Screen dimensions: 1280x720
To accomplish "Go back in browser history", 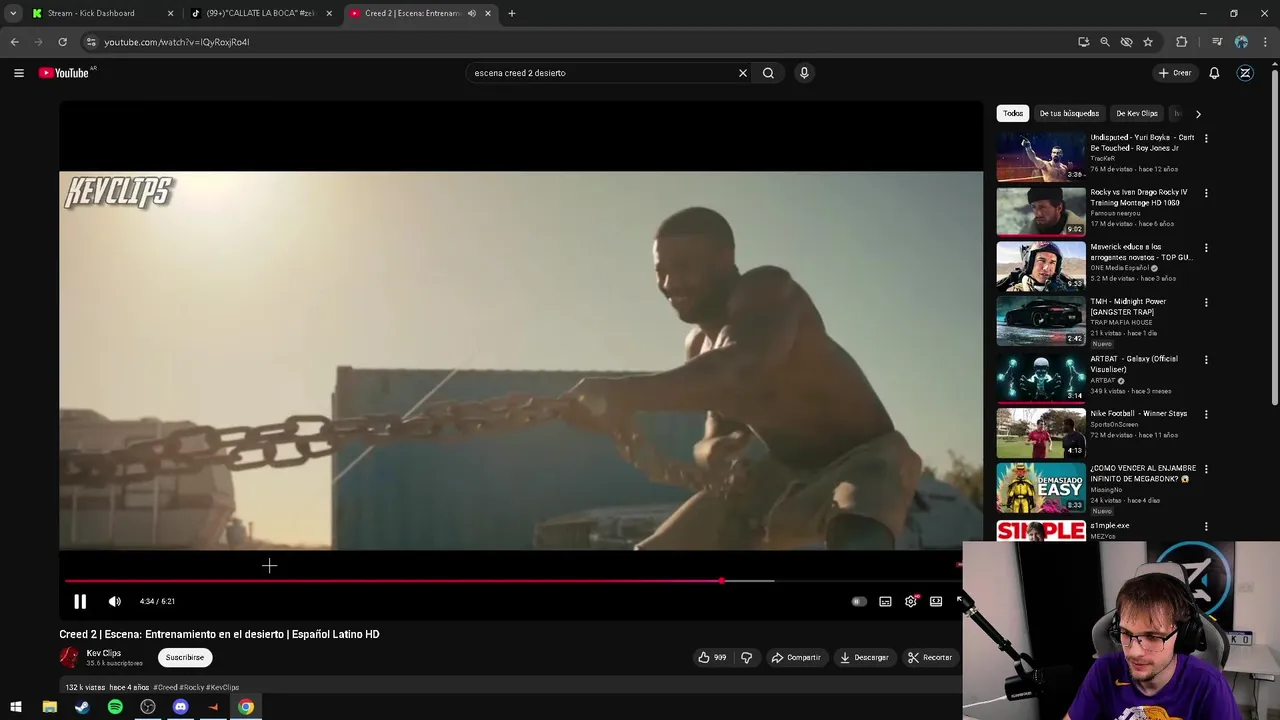I will 14,42.
